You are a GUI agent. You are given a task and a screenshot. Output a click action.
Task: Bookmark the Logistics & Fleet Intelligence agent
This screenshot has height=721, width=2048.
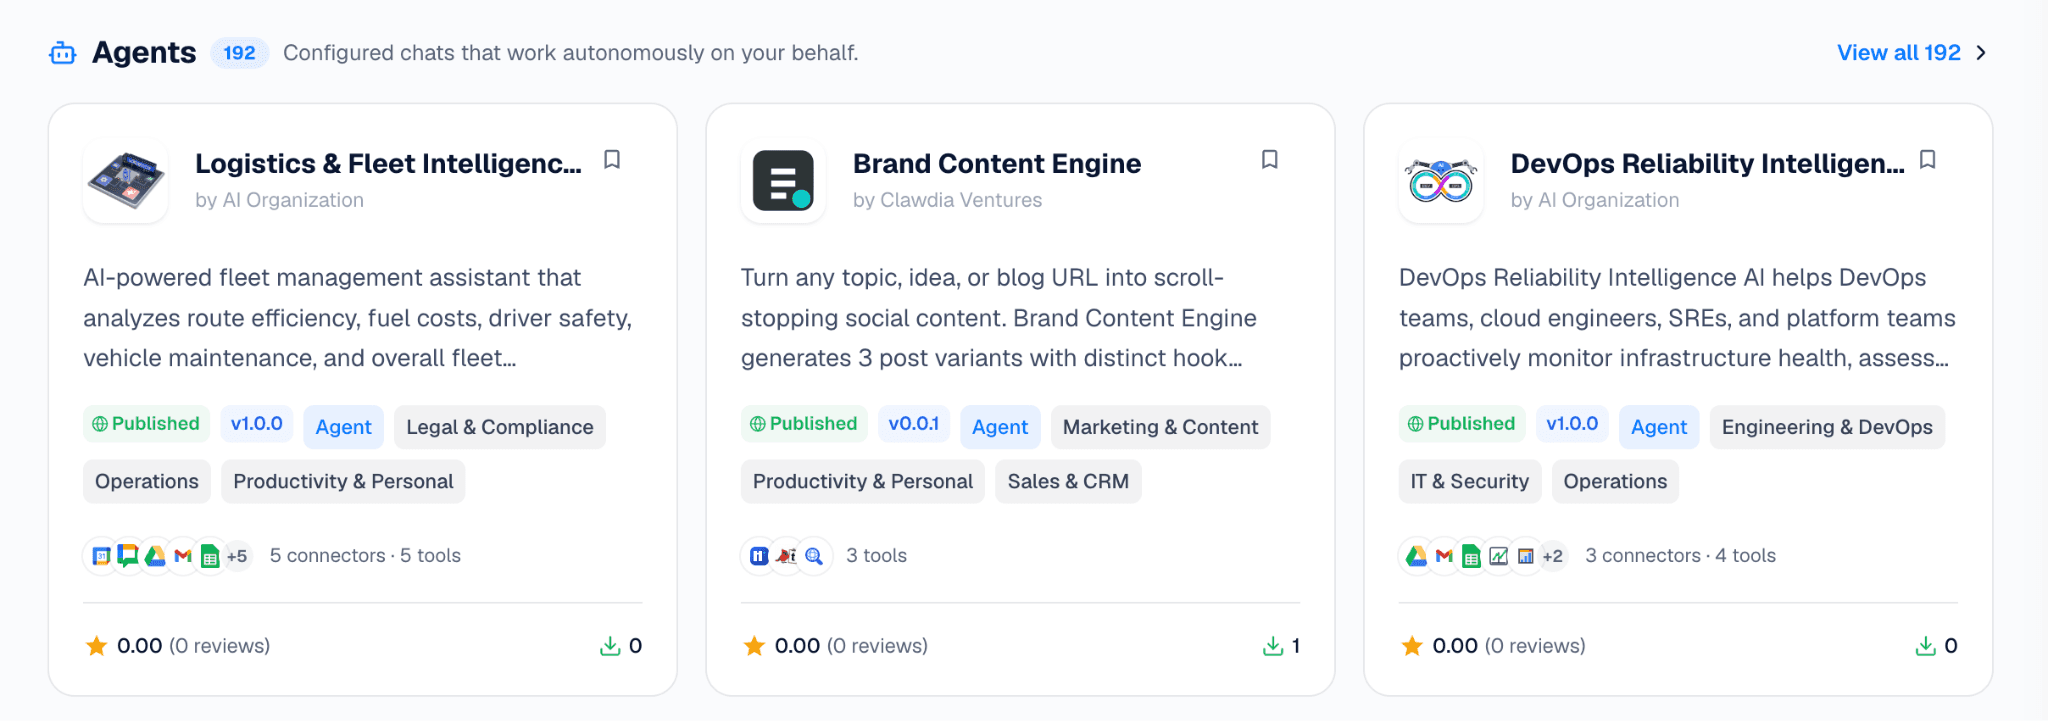point(612,160)
